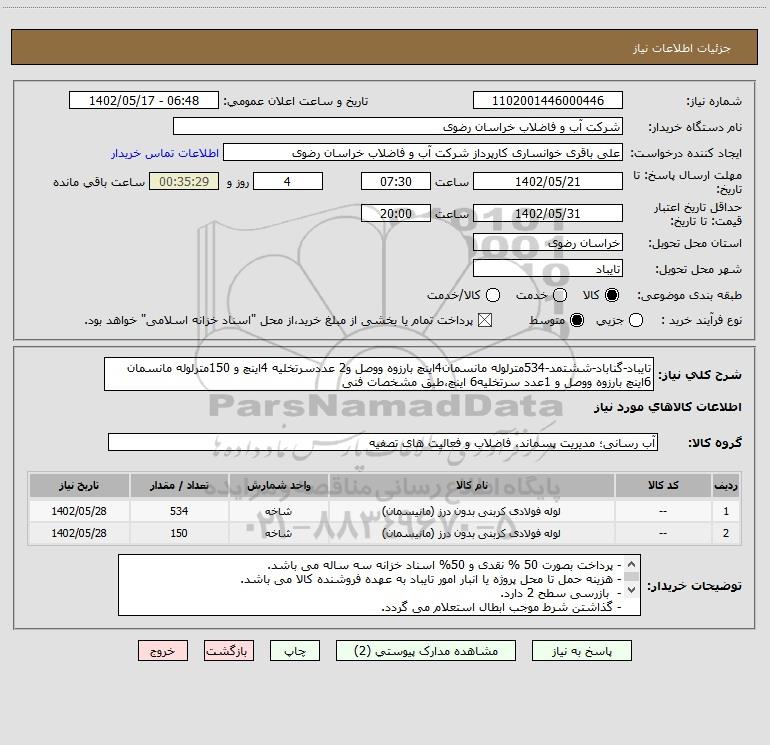The height and width of the screenshot is (745, 770).
Task: Click the تعداد / مقدار column header
Action: (x=179, y=485)
